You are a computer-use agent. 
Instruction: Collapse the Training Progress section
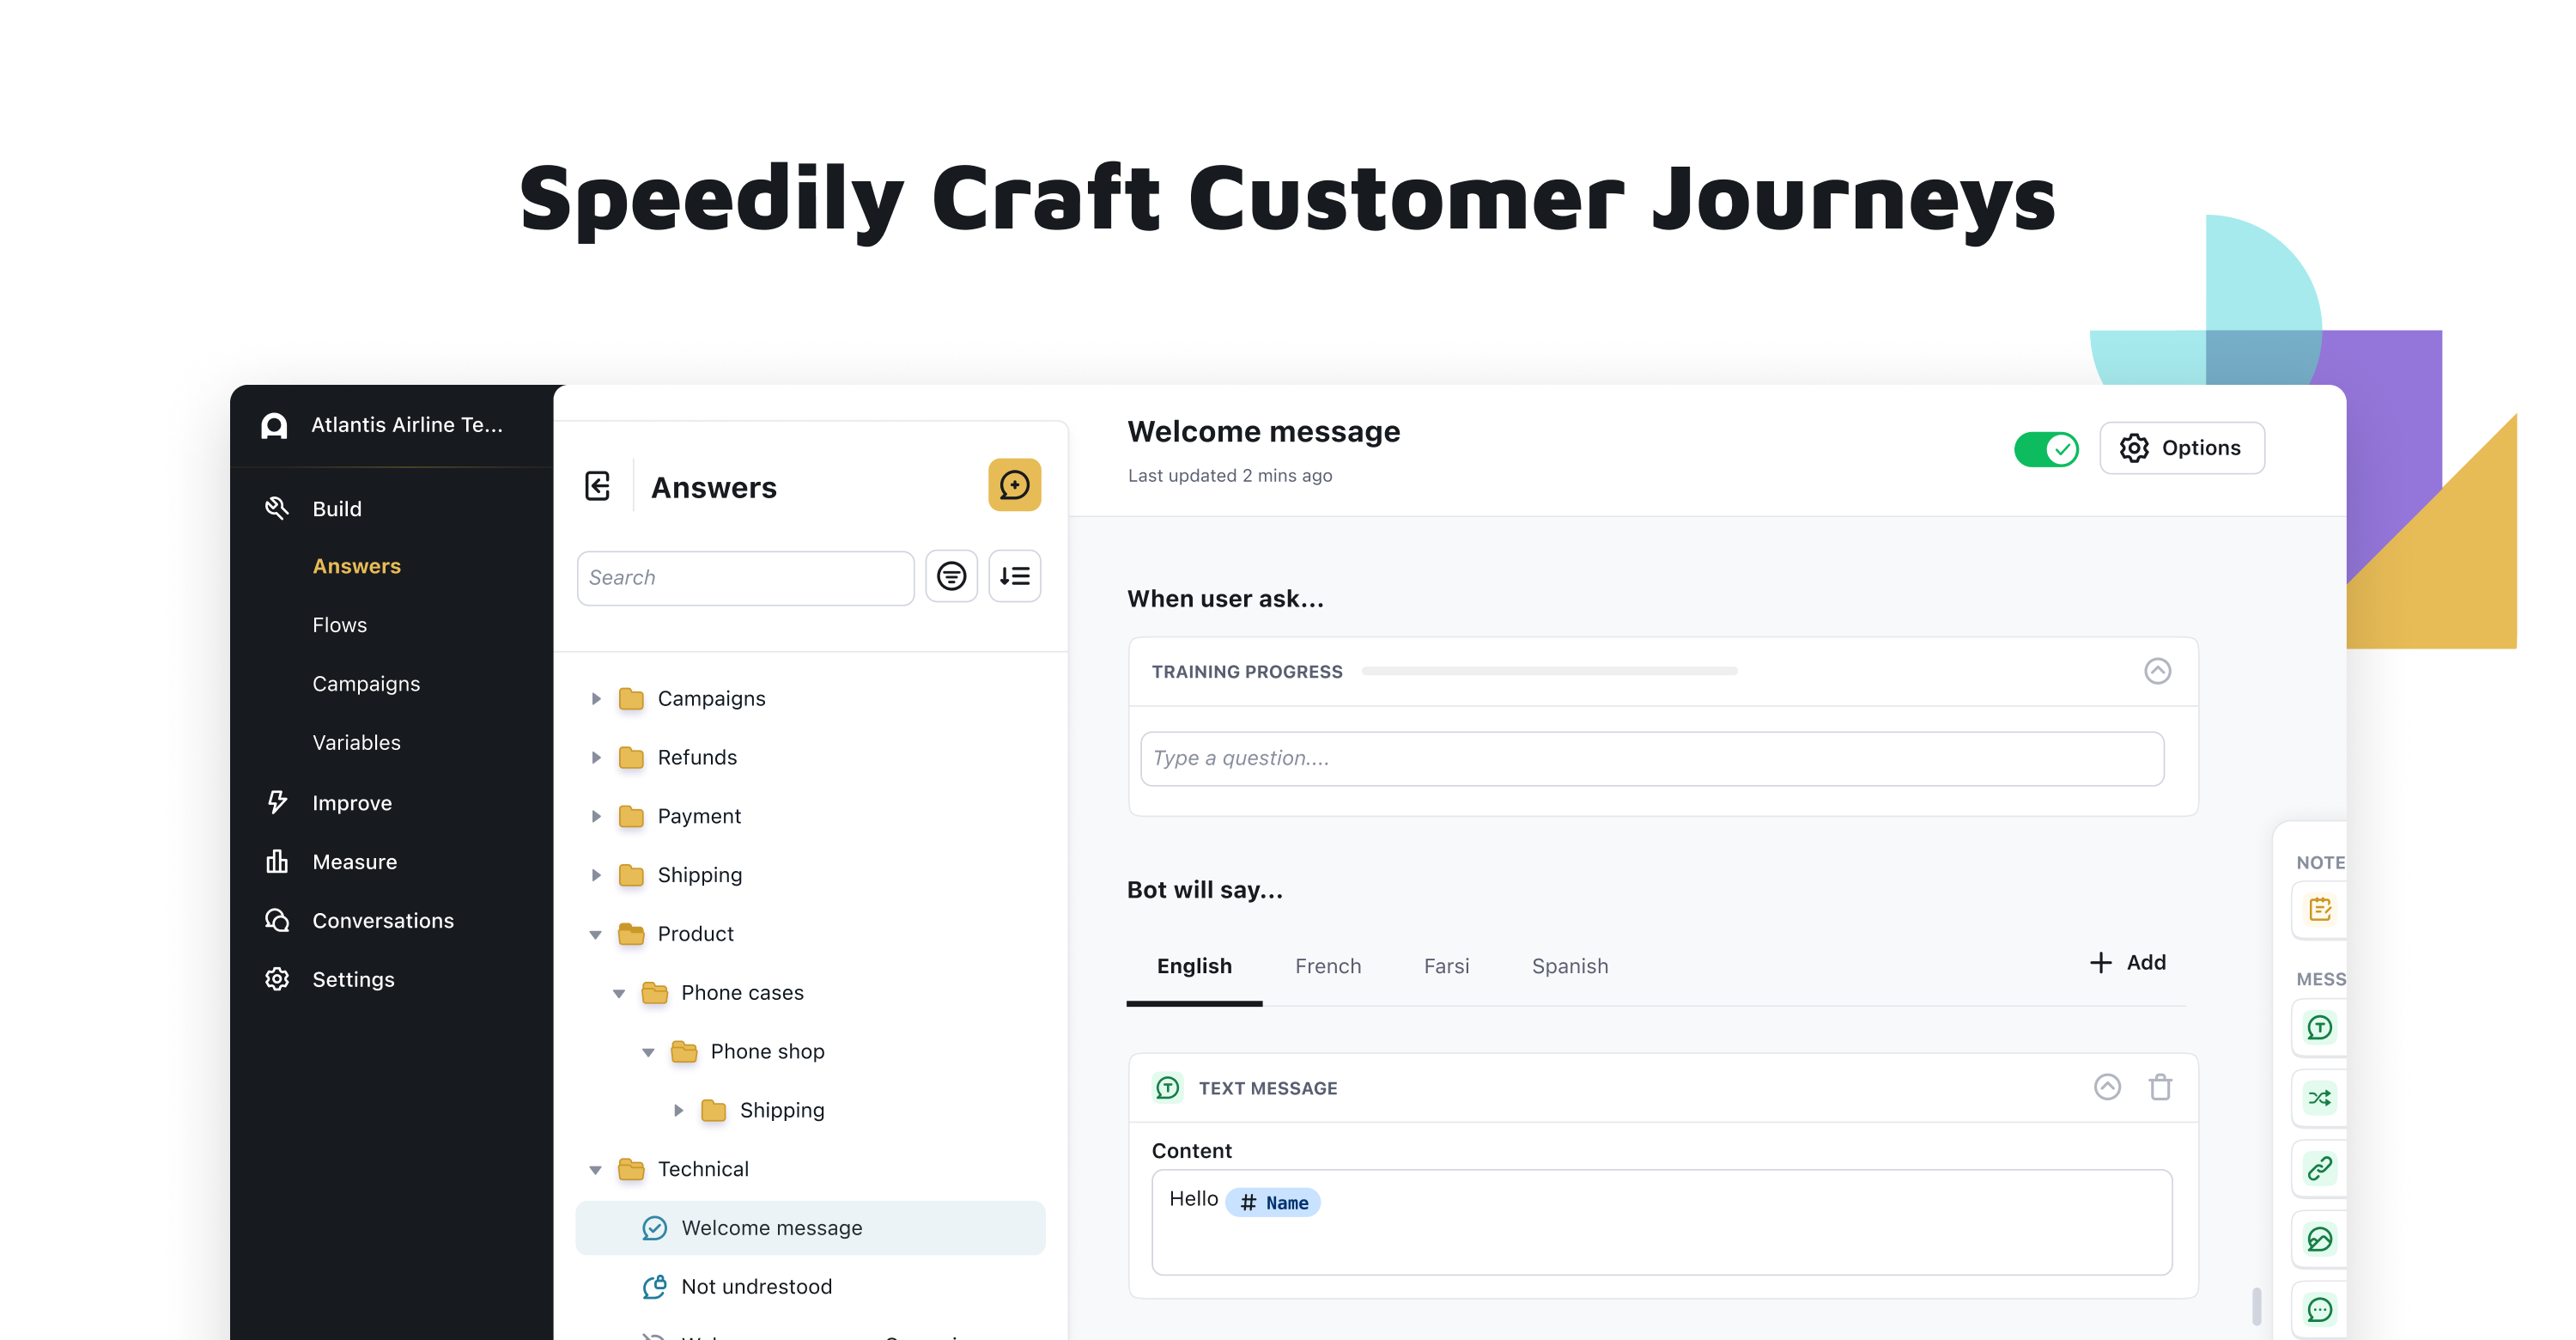pyautogui.click(x=2157, y=671)
